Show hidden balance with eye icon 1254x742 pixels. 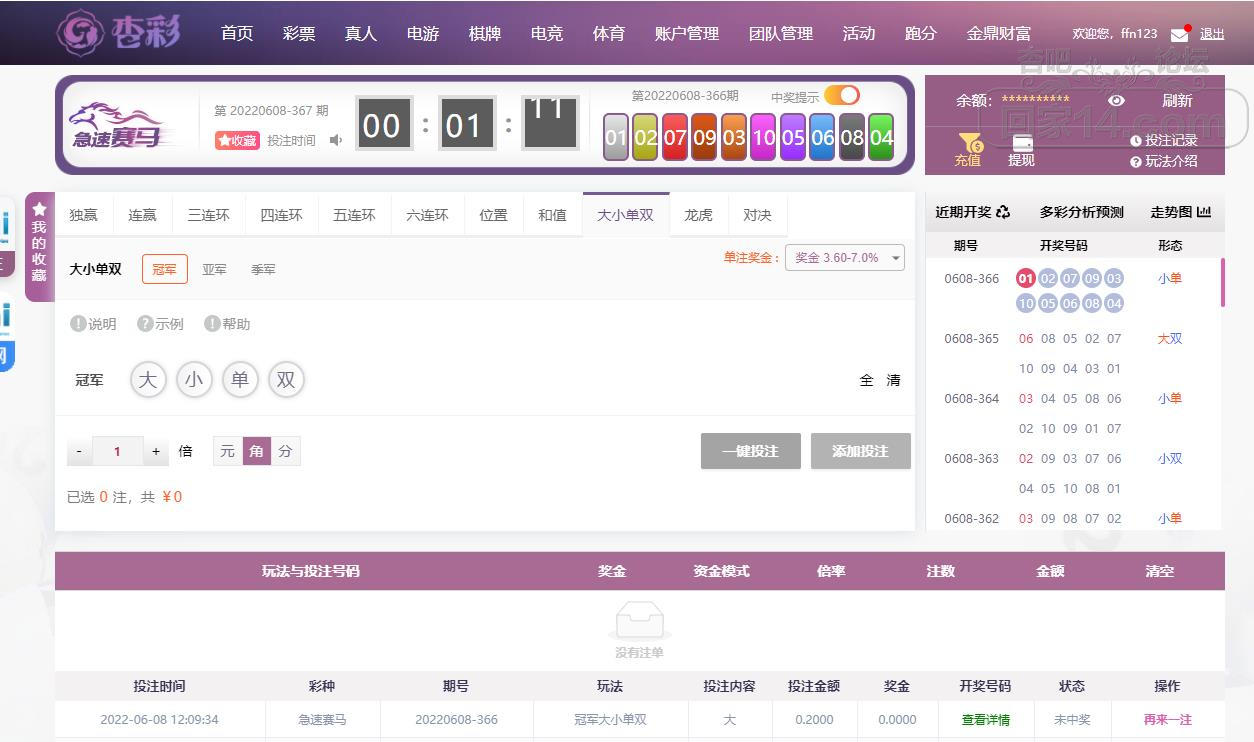pyautogui.click(x=1116, y=100)
